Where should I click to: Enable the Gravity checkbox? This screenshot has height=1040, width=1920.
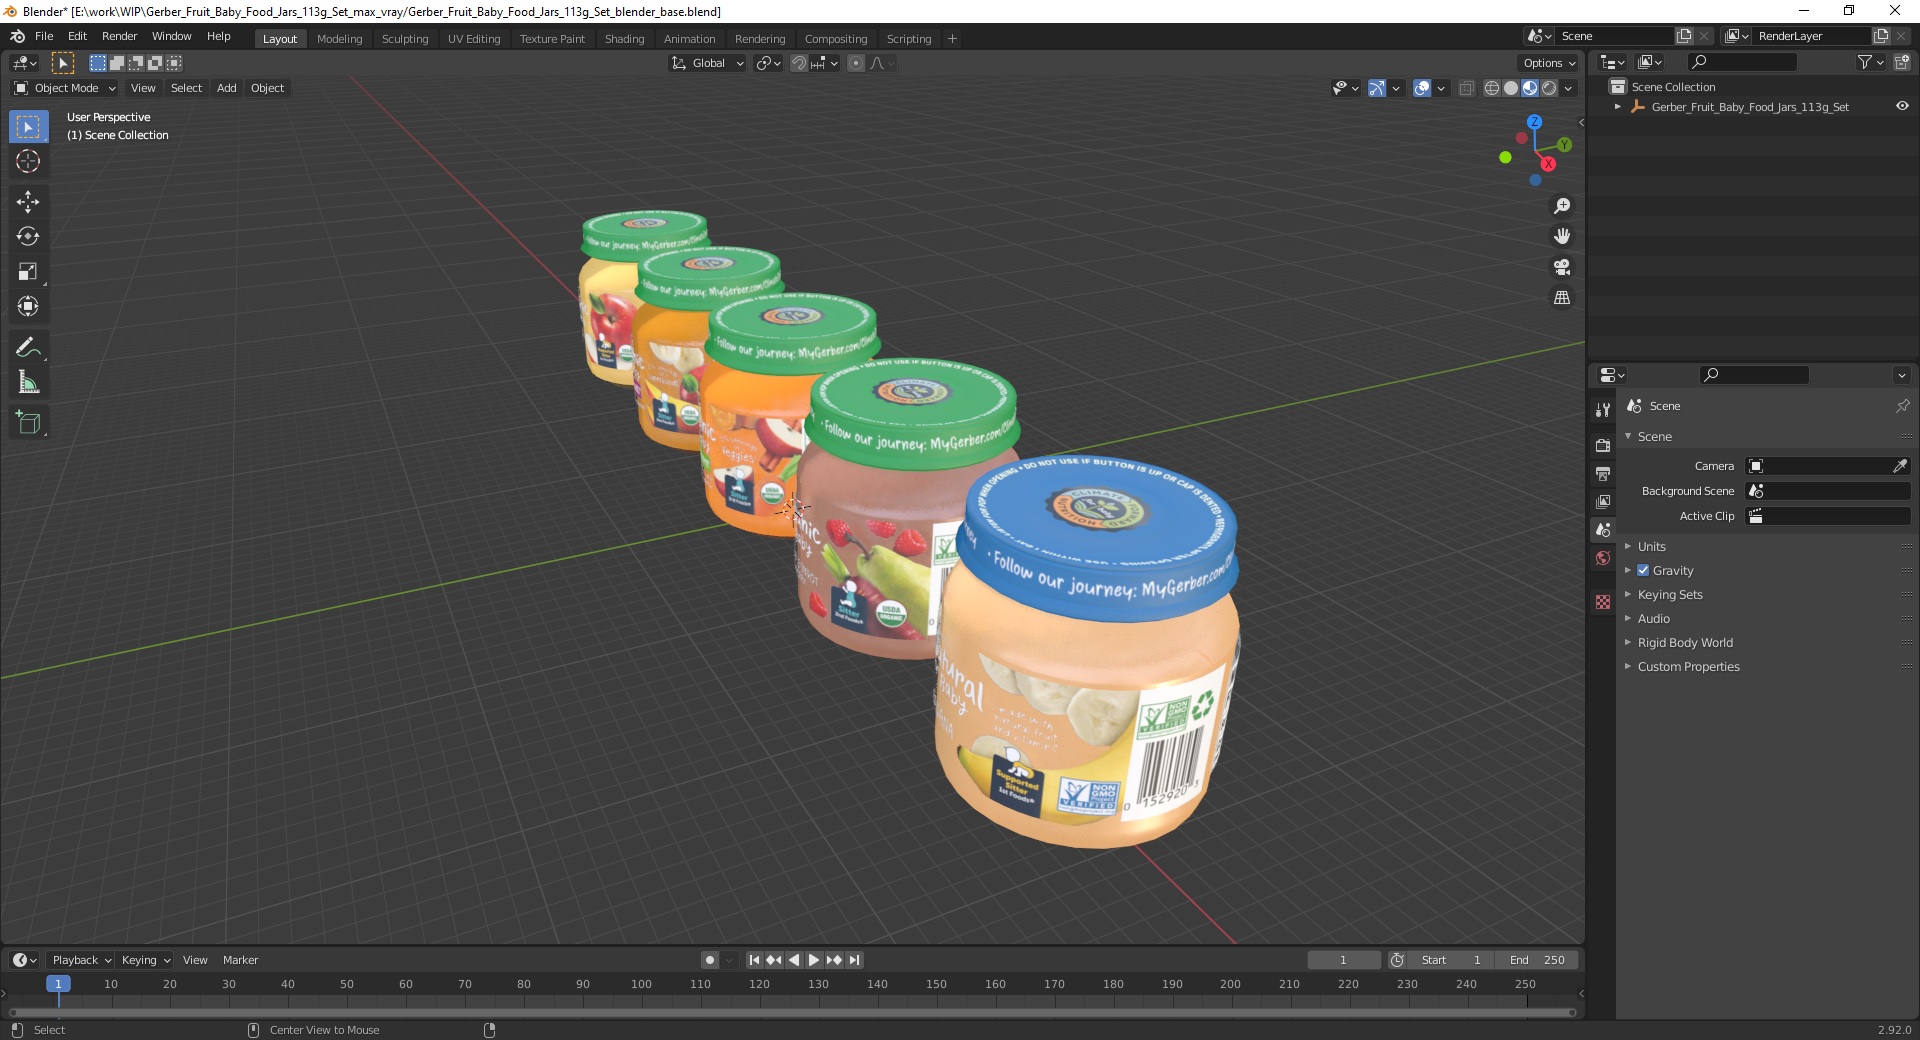point(1643,570)
